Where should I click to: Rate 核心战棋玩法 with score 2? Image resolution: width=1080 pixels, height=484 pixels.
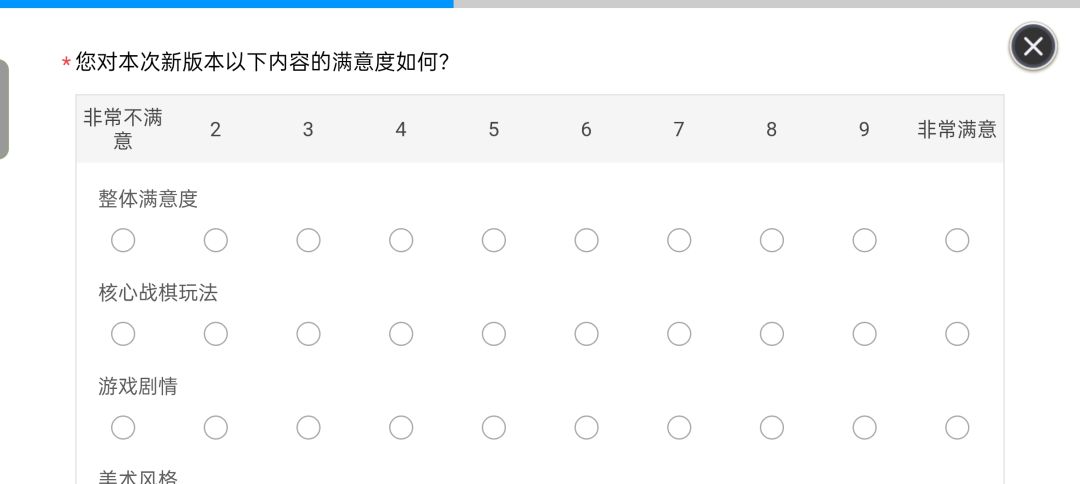coord(216,334)
